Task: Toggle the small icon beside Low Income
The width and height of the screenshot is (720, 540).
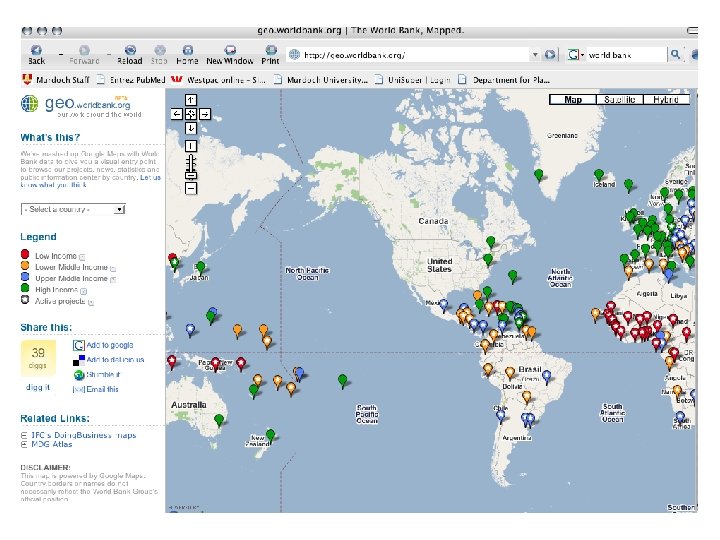Action: pos(82,257)
